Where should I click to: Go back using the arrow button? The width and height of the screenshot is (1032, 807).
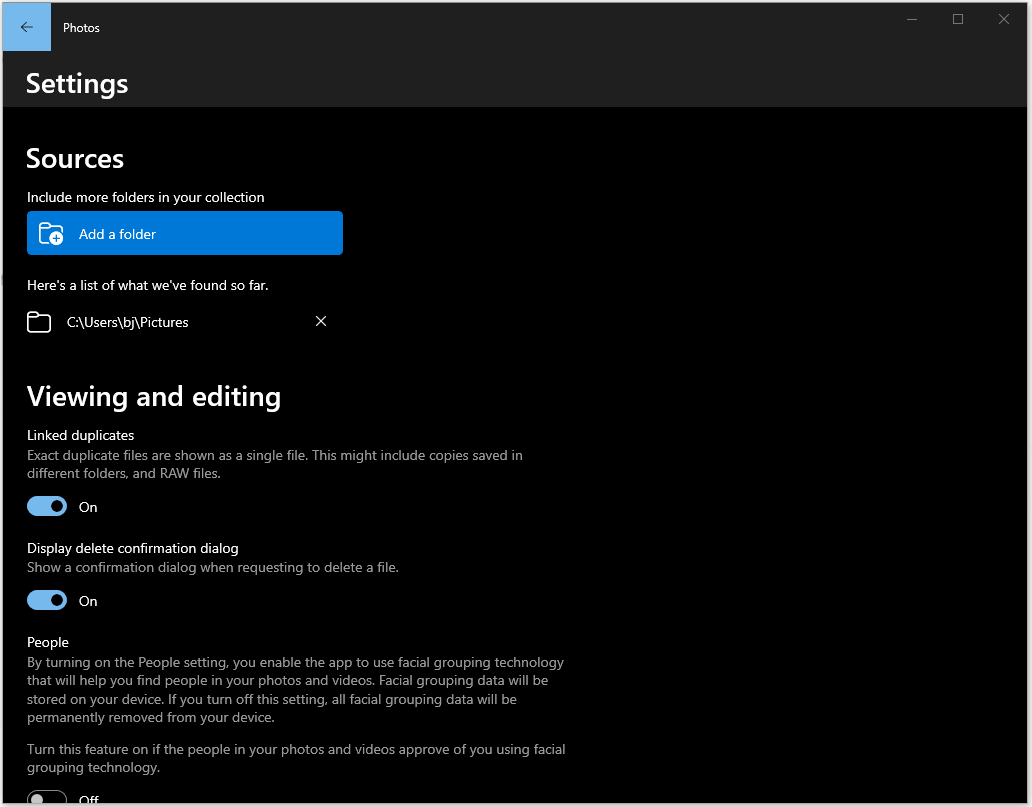click(x=27, y=28)
